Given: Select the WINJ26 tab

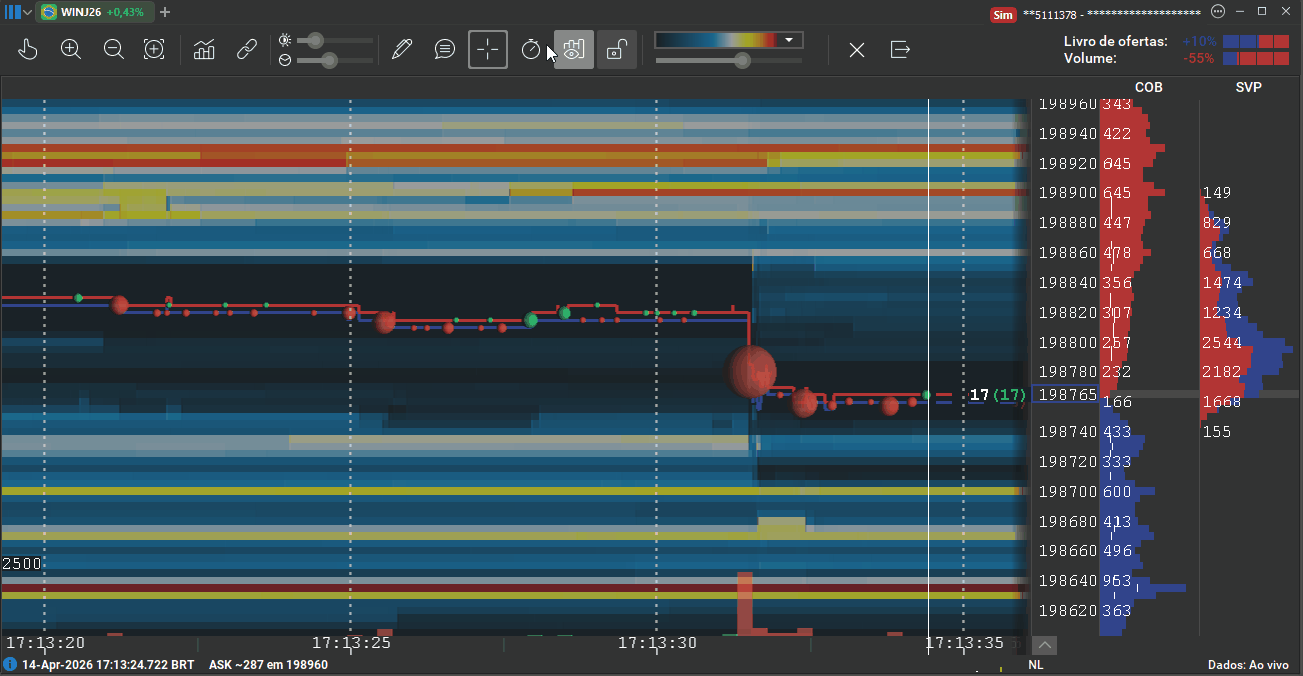Looking at the screenshot, I should click(94, 12).
